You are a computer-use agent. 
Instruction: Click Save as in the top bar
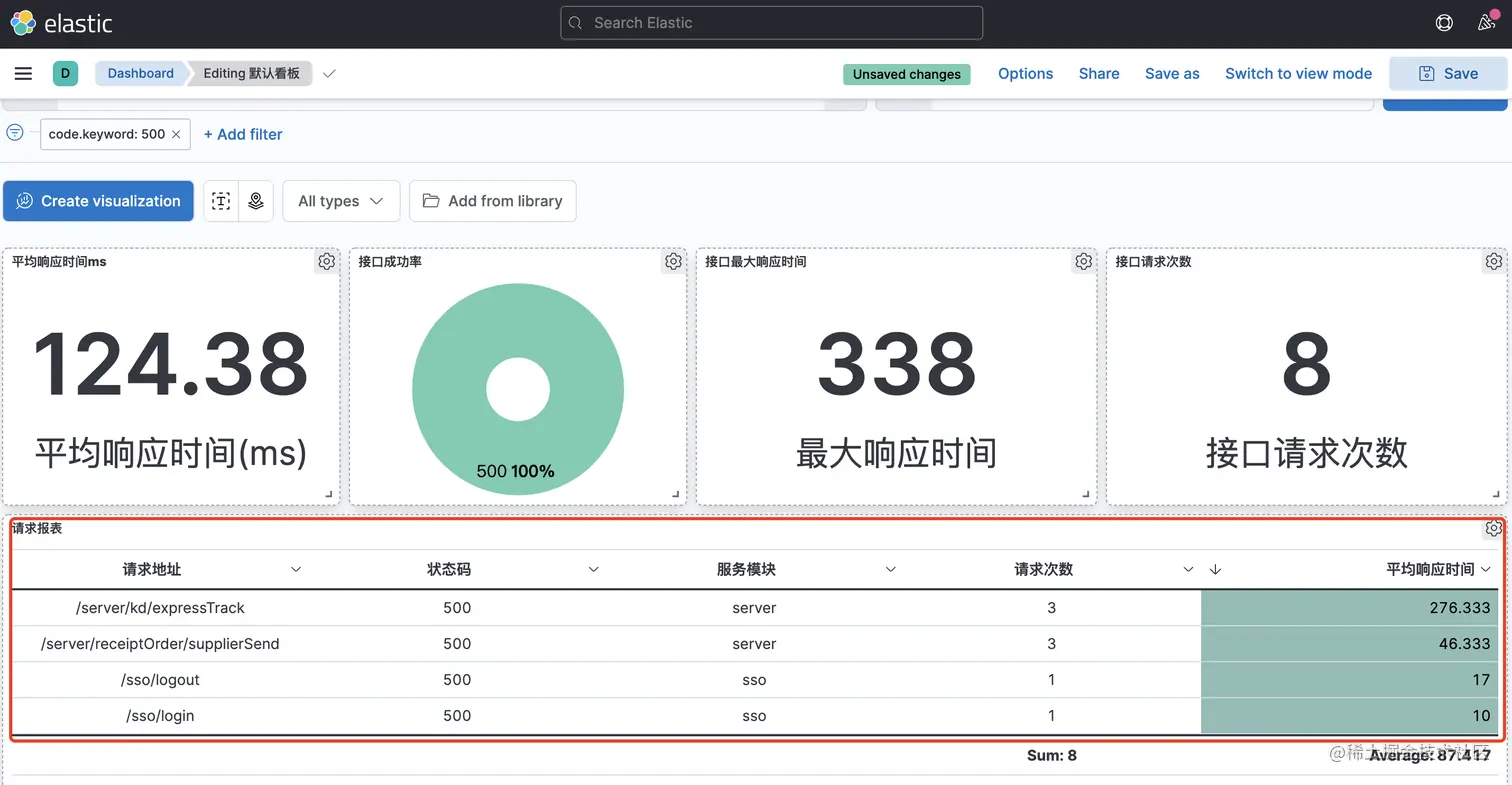tap(1172, 73)
